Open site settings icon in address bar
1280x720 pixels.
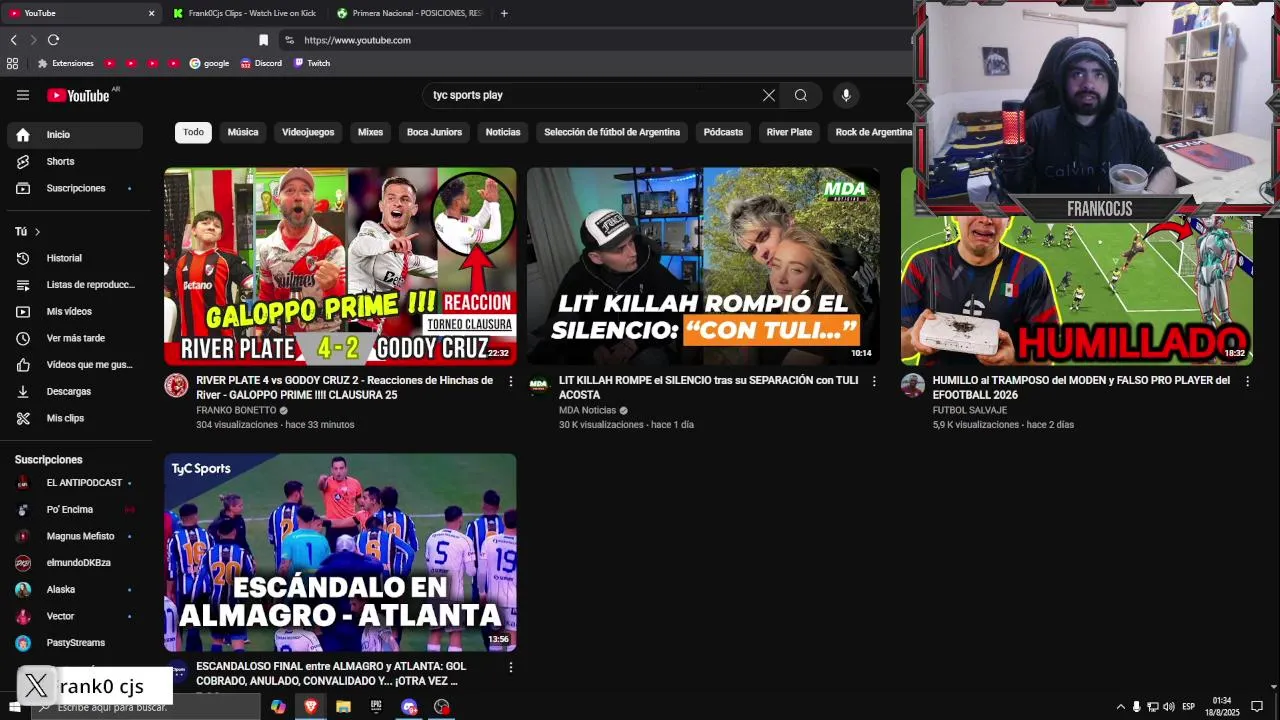pyautogui.click(x=289, y=40)
